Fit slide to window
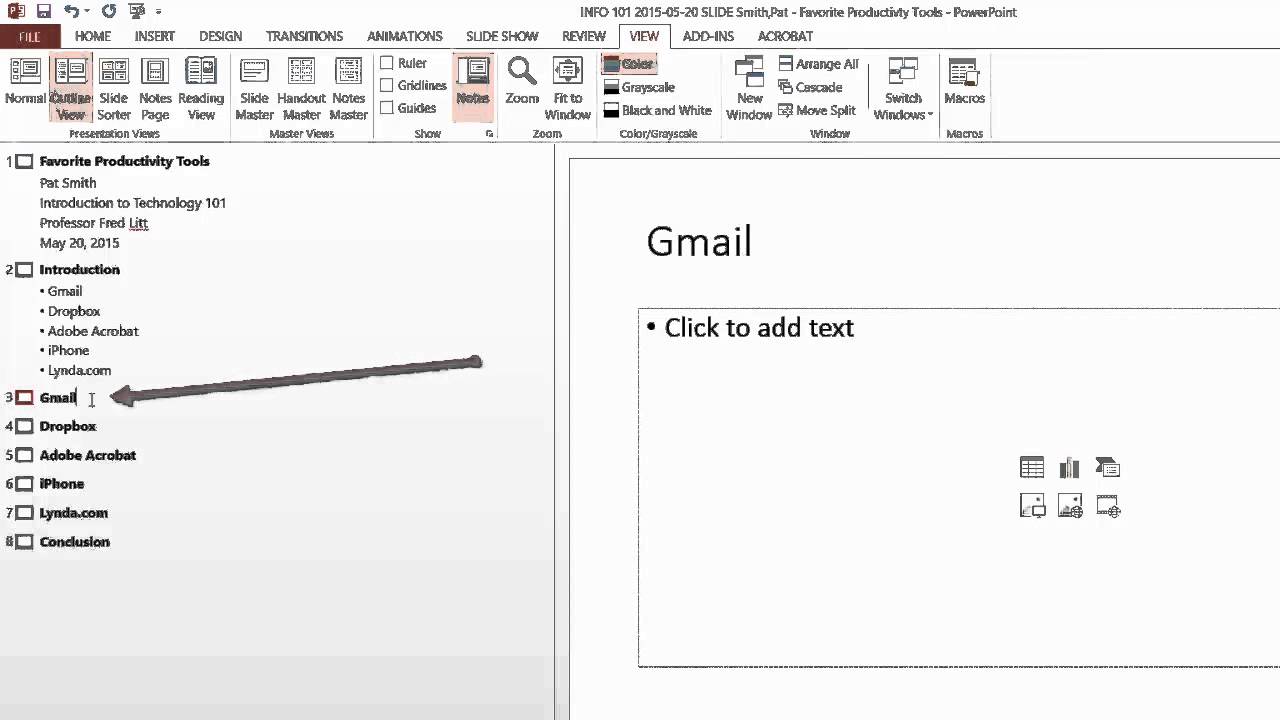Image resolution: width=1280 pixels, height=720 pixels. click(568, 88)
